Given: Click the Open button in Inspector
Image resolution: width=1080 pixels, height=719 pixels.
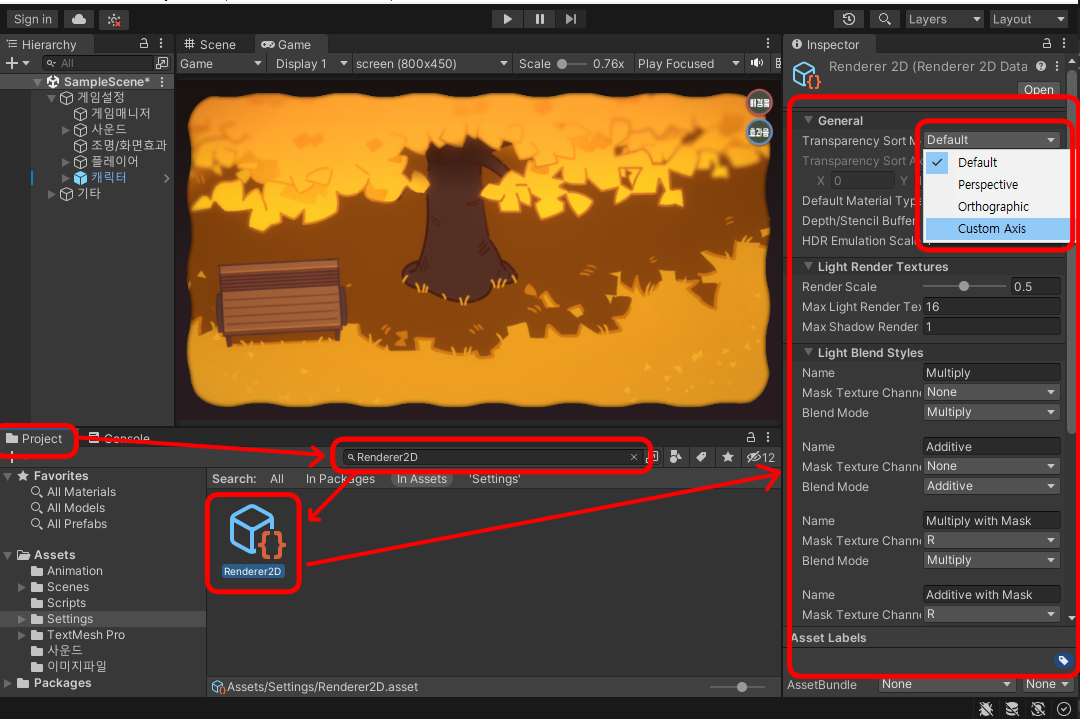Looking at the screenshot, I should point(1037,89).
